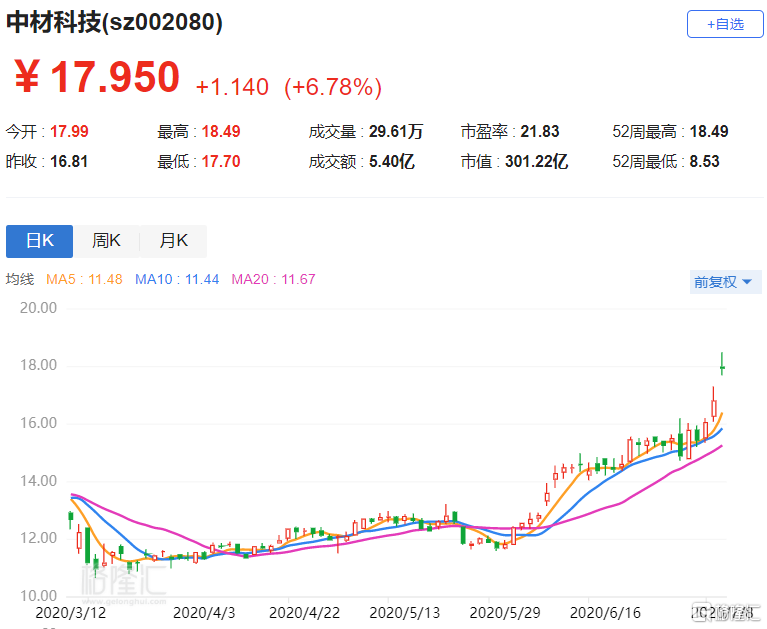Click the 18.00 price axis label
Viewport: 767px width, 629px height.
38,365
